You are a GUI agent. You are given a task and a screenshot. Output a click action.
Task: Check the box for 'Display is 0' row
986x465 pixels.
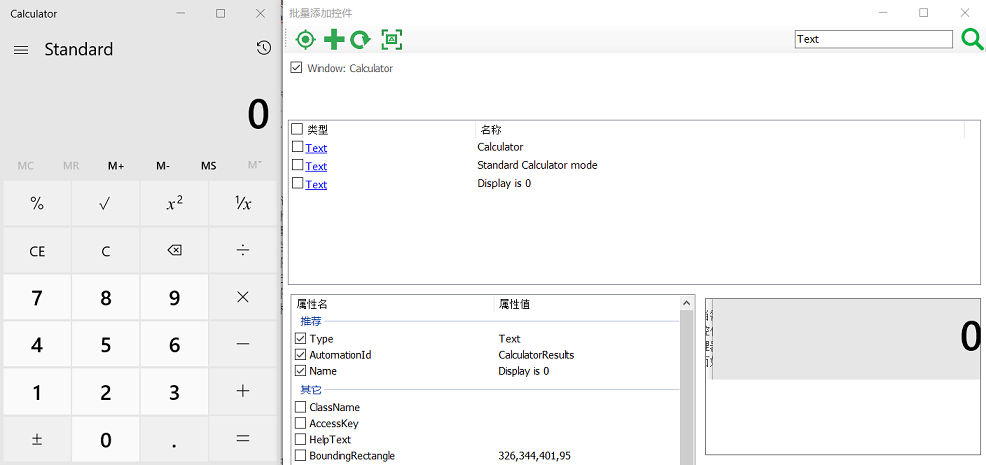(x=297, y=184)
